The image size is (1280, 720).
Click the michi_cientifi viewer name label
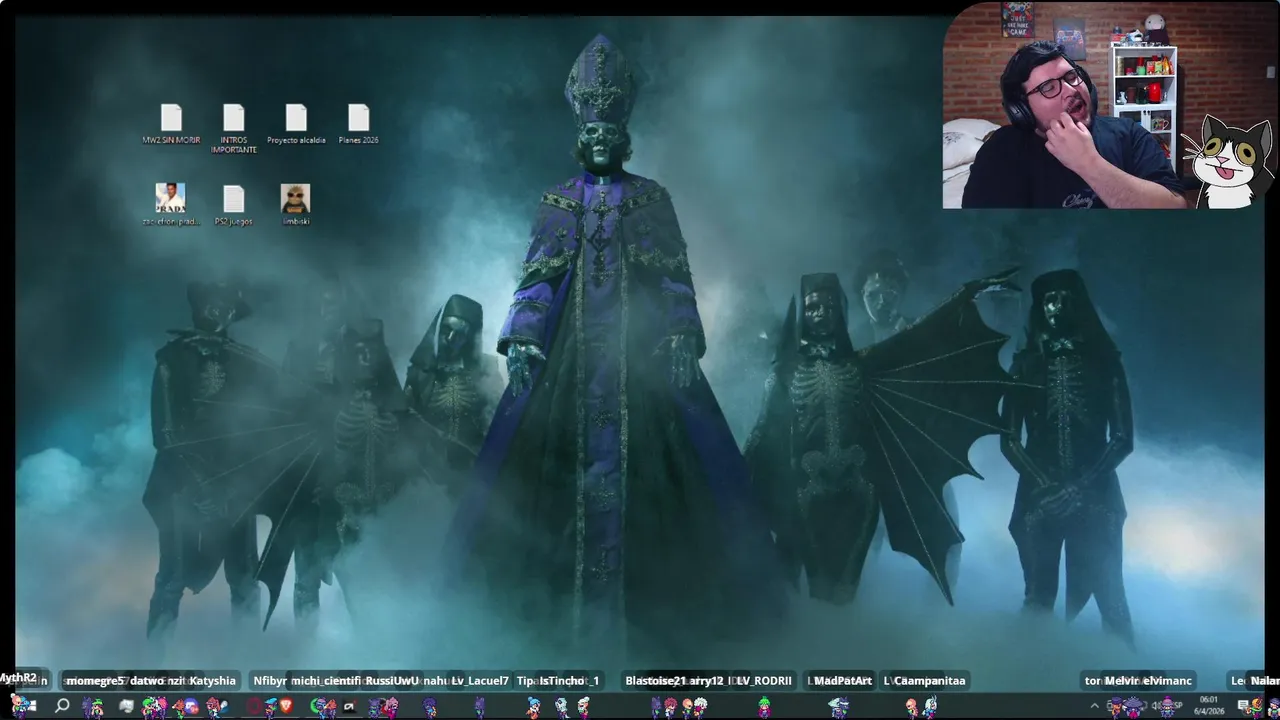point(326,681)
